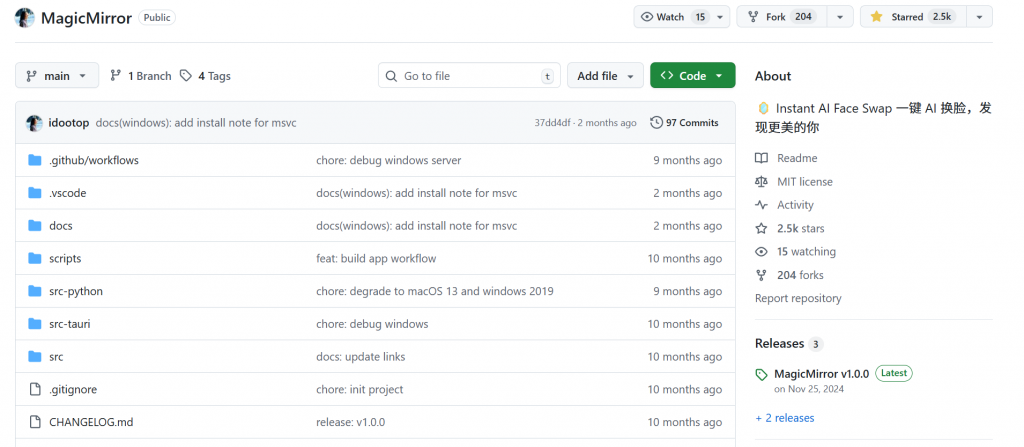Click the + 2 releases link
Screen dimensions: 1024x447
(784, 418)
